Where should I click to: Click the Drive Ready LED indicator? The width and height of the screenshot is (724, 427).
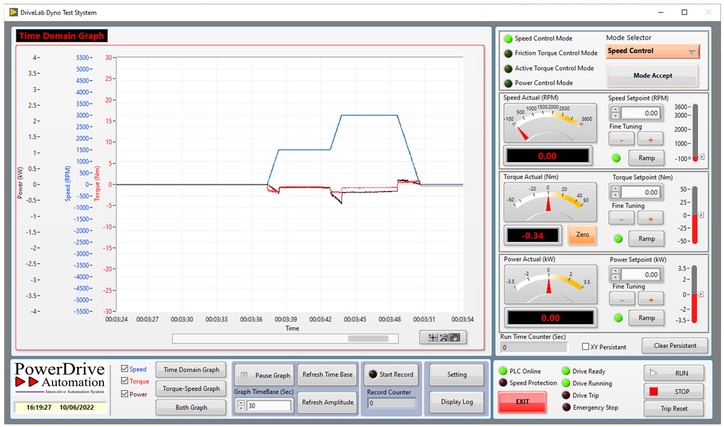[x=566, y=371]
